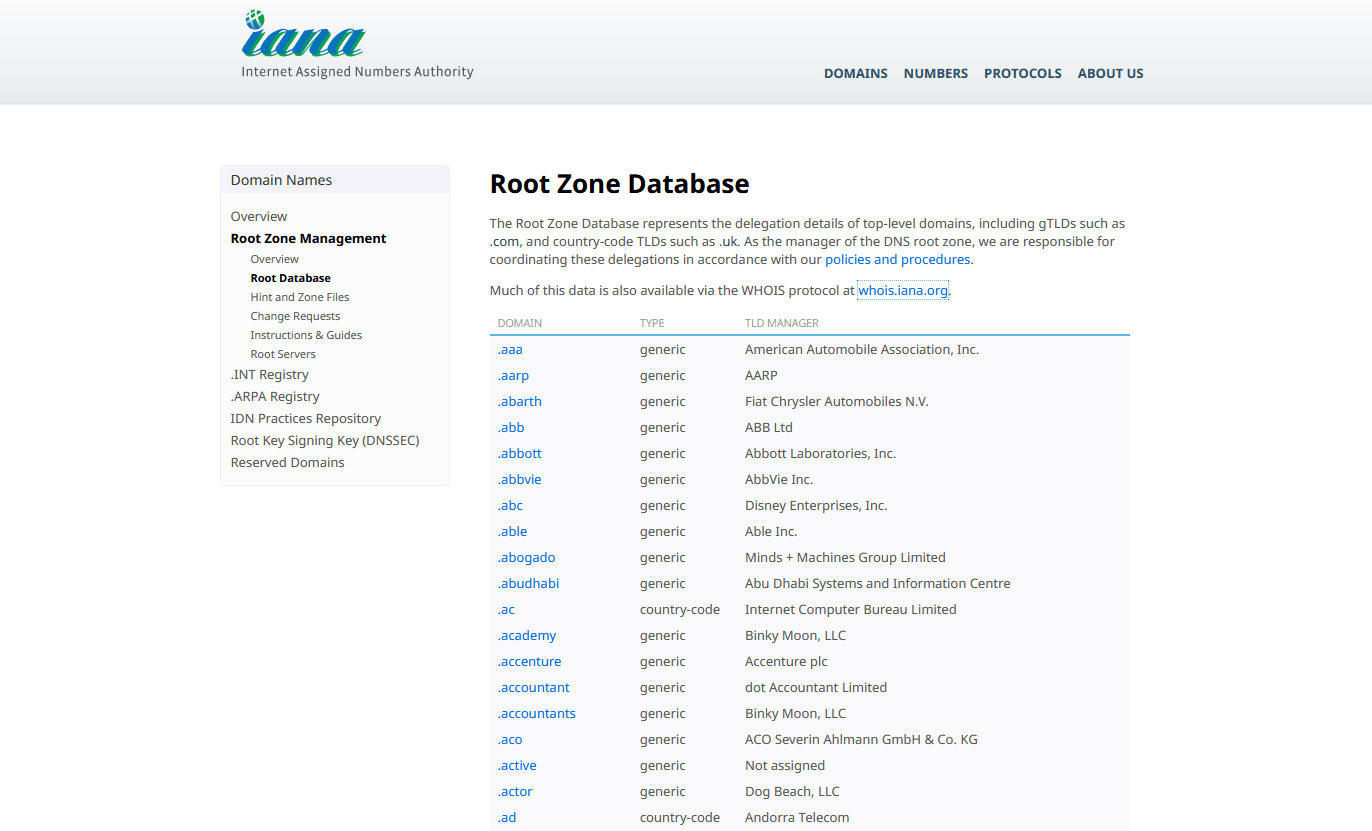
Task: Open the .abc domain
Action: point(510,505)
